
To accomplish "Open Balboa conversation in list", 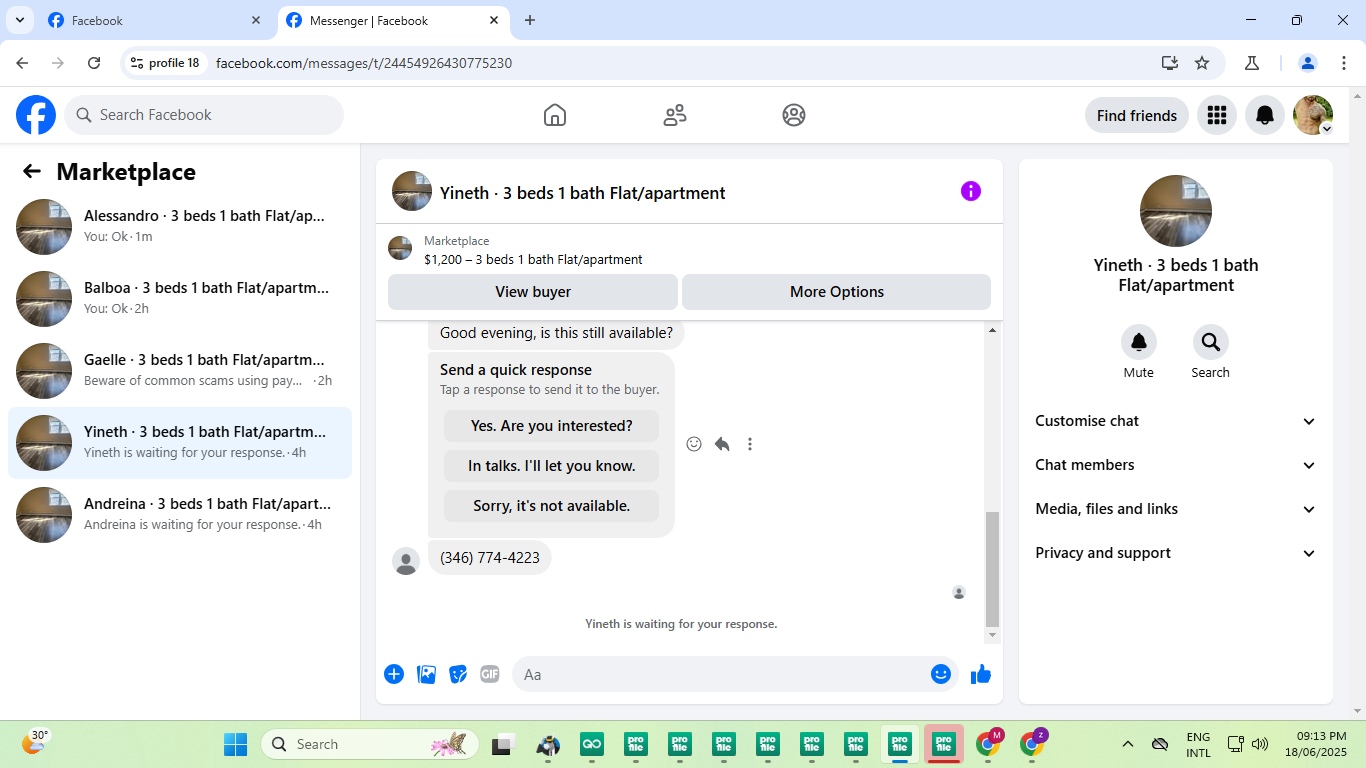I will click(180, 299).
